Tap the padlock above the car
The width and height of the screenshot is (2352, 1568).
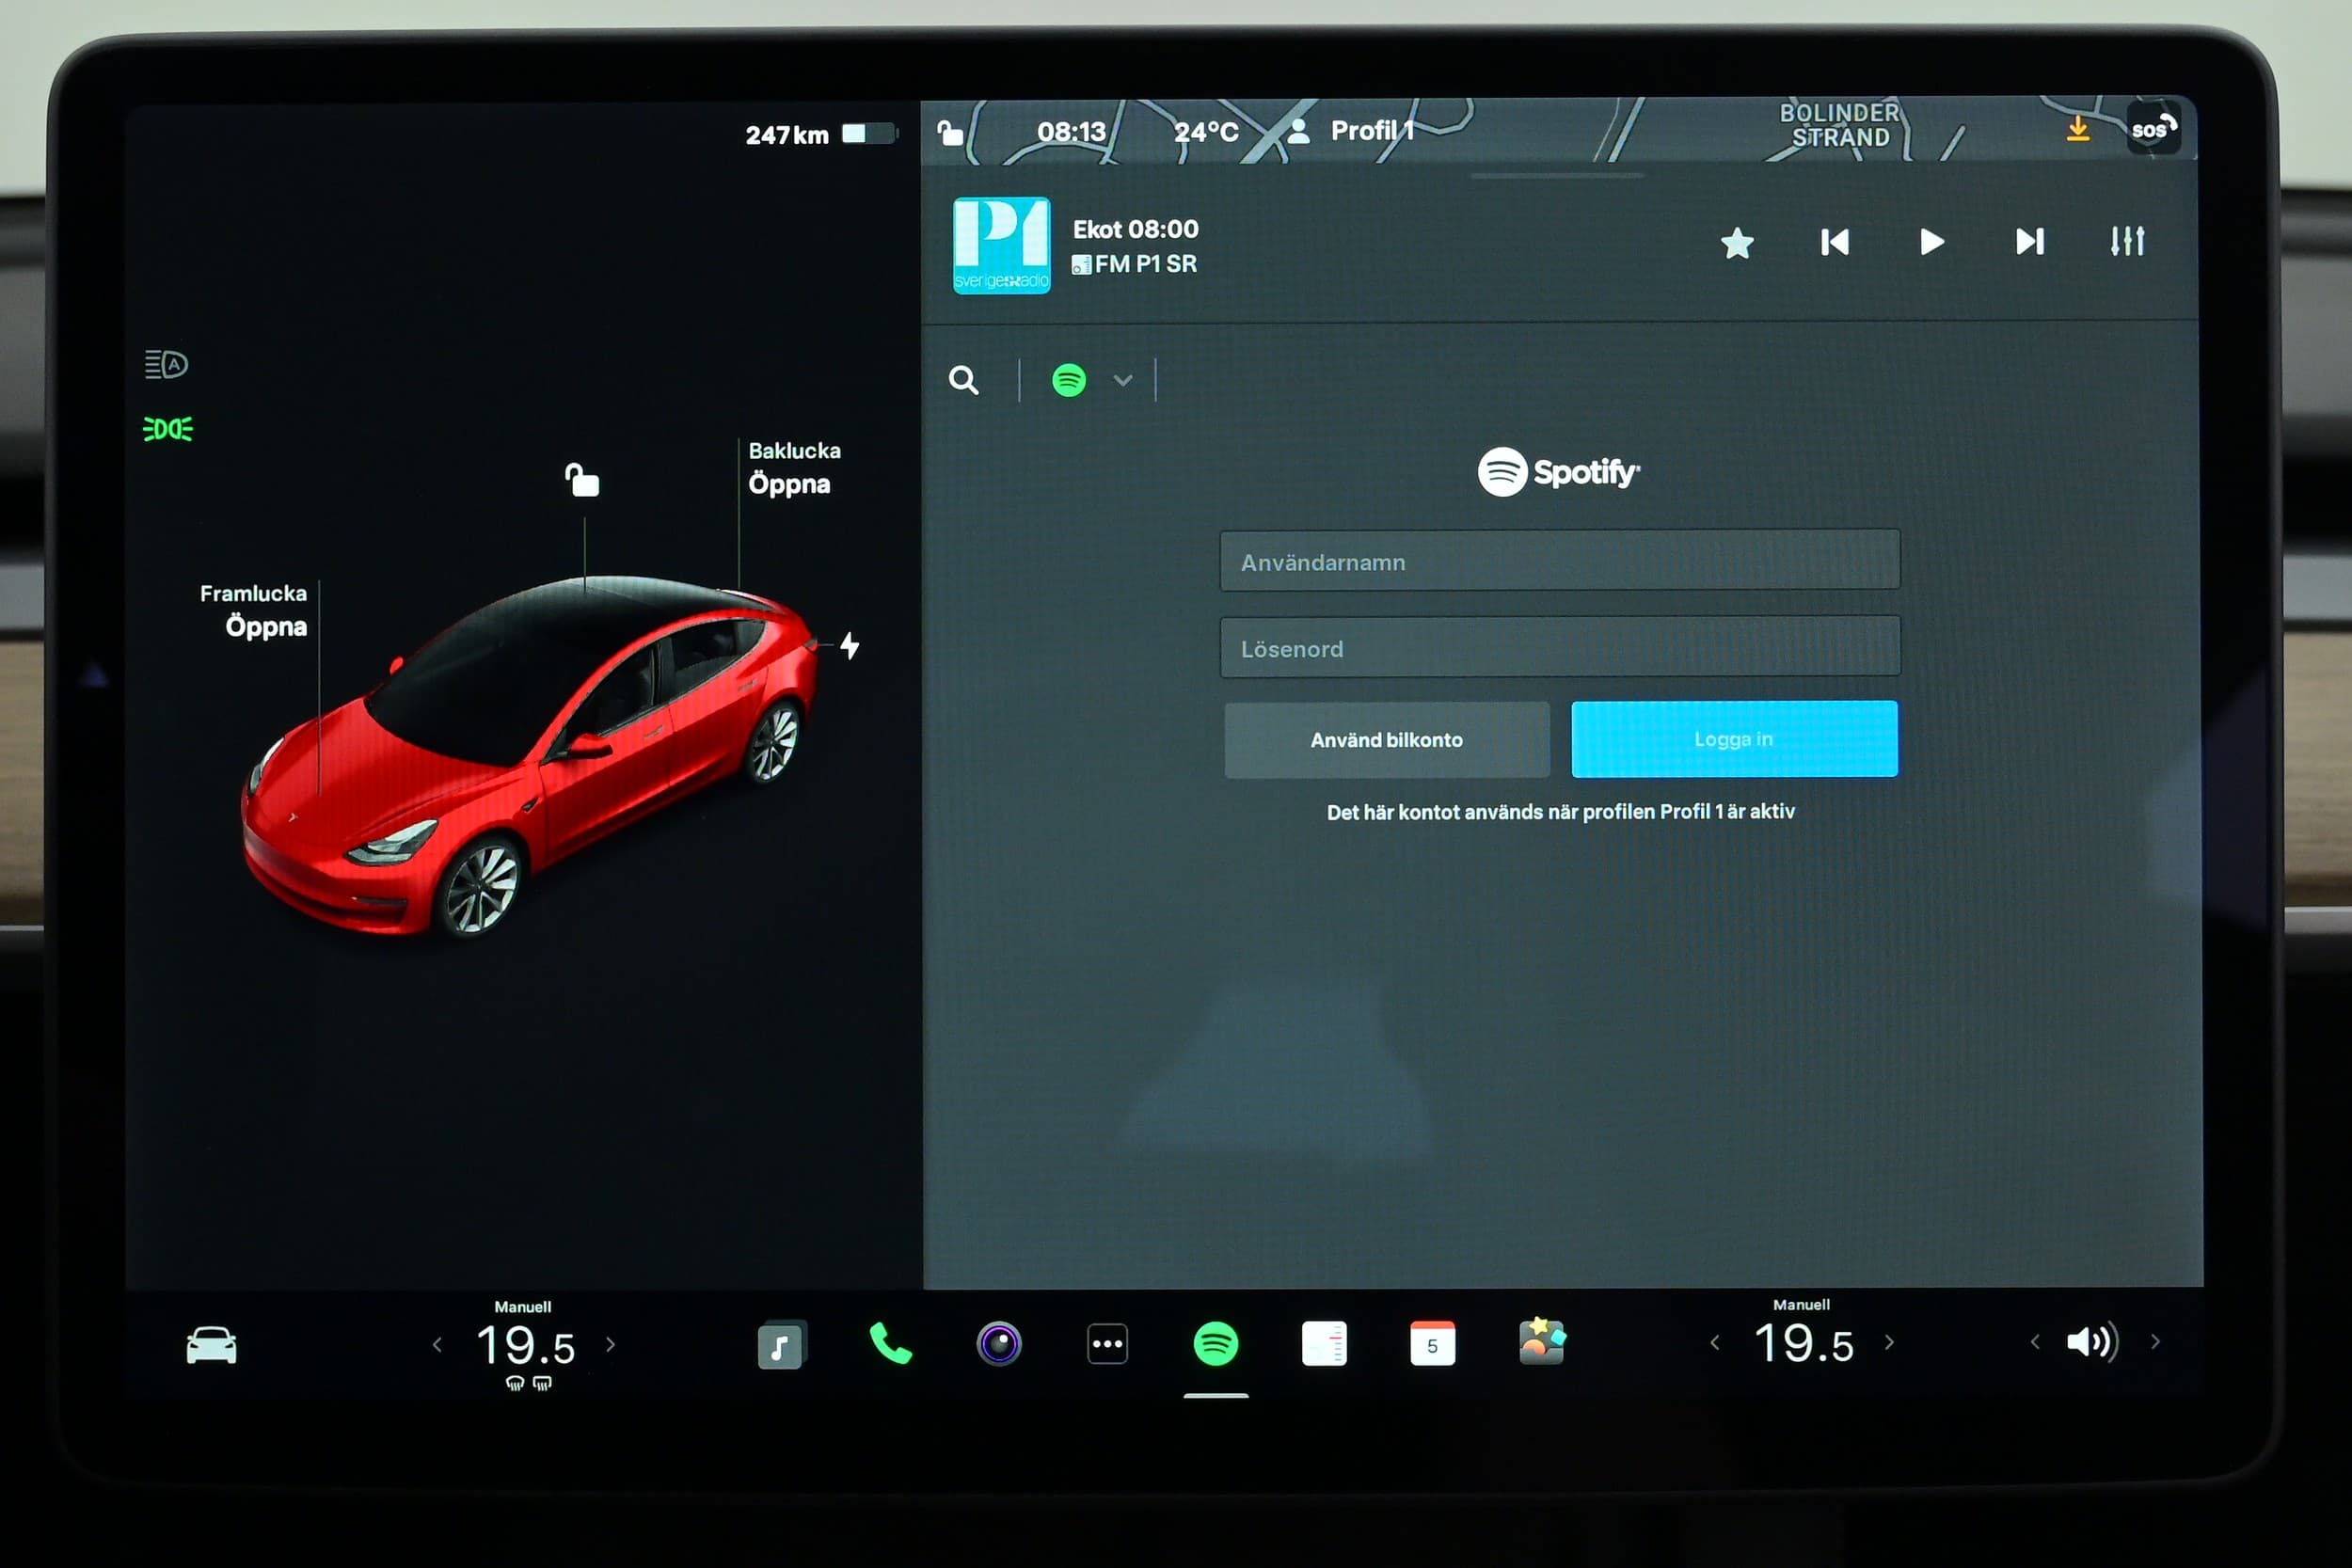[582, 480]
